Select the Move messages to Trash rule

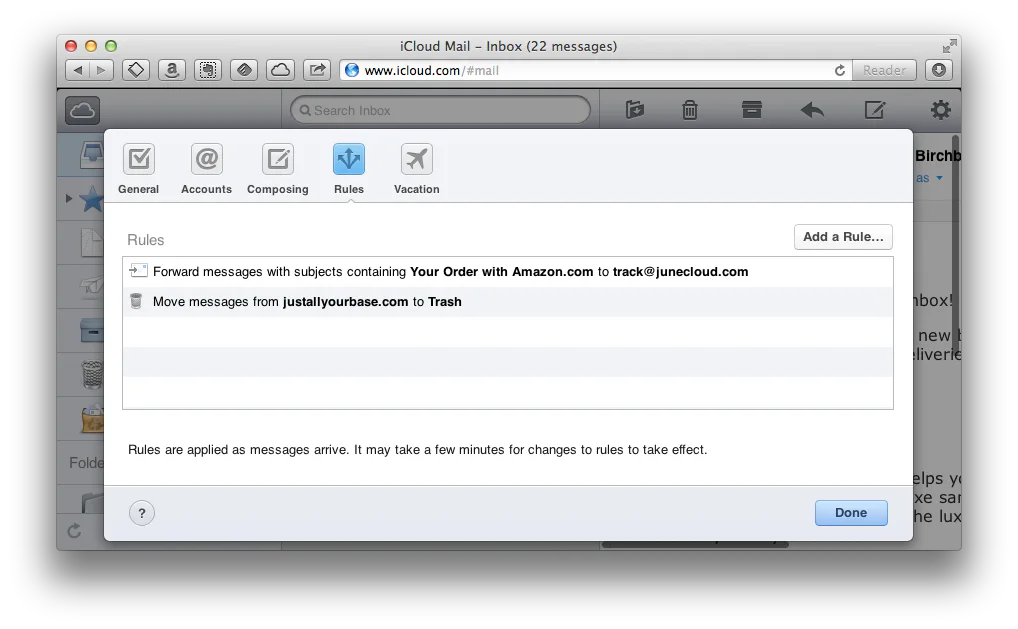(508, 302)
